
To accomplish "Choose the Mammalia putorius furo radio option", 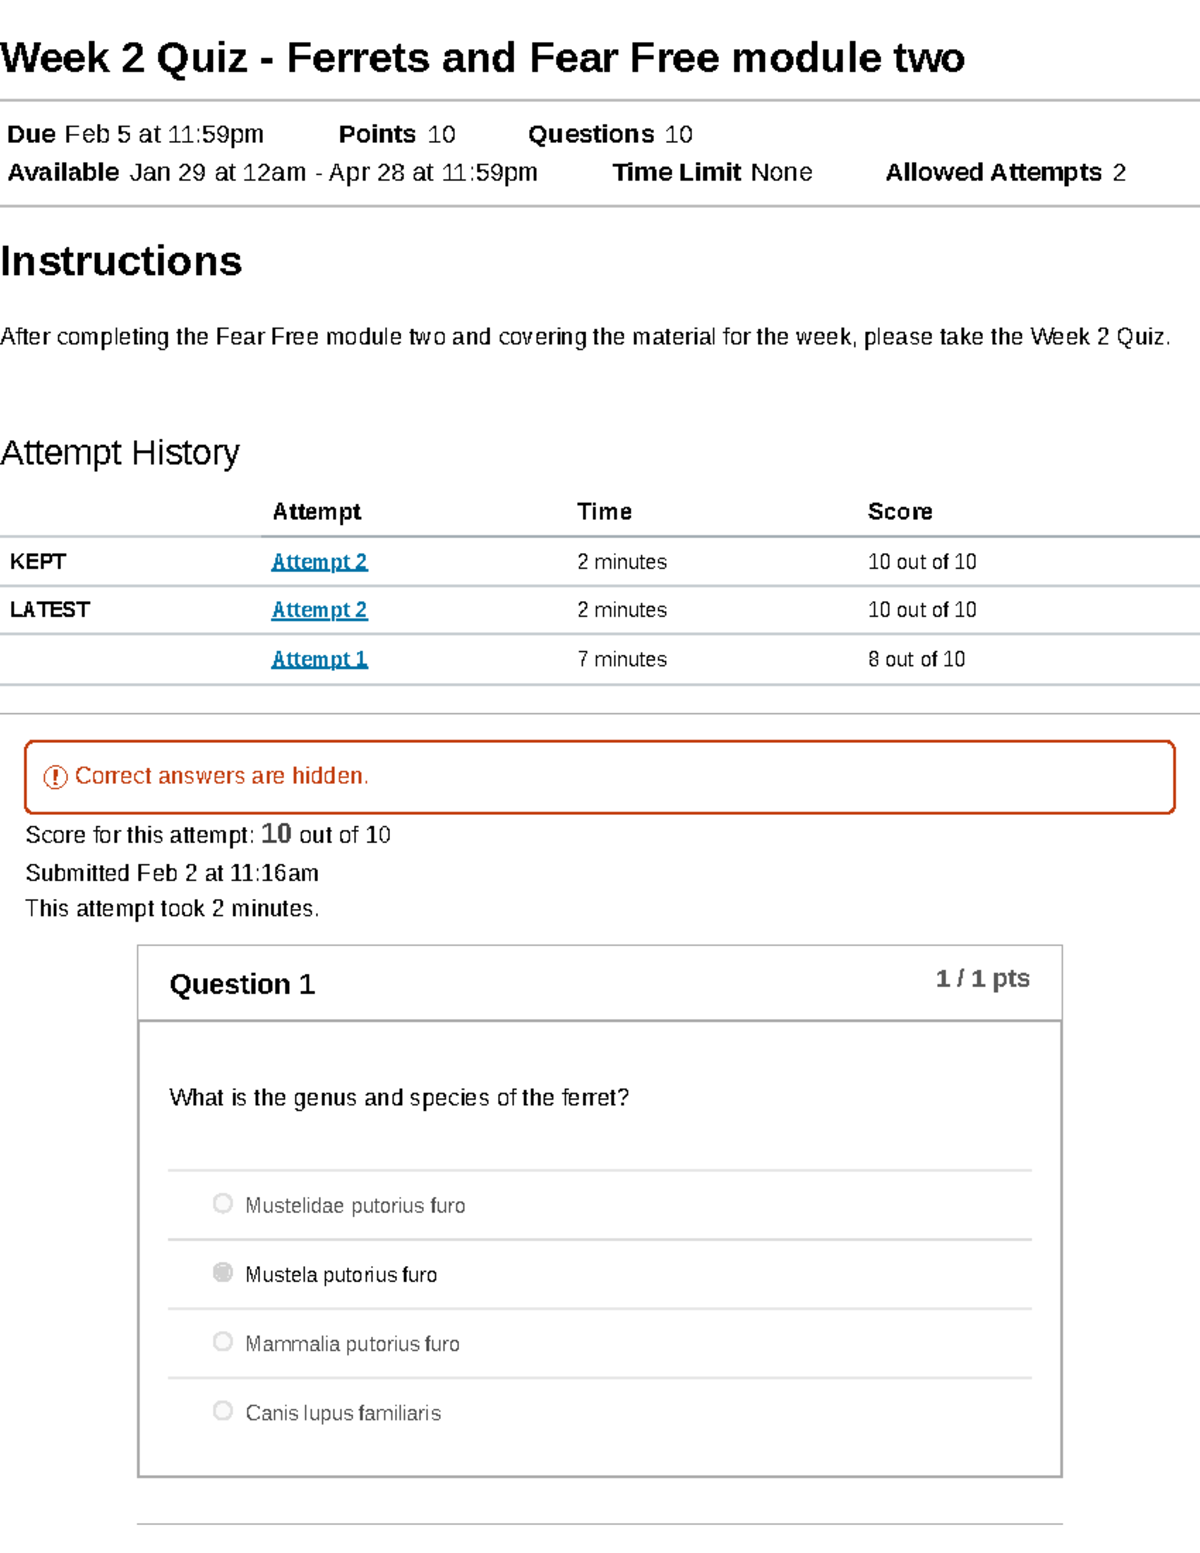I will pyautogui.click(x=223, y=1341).
